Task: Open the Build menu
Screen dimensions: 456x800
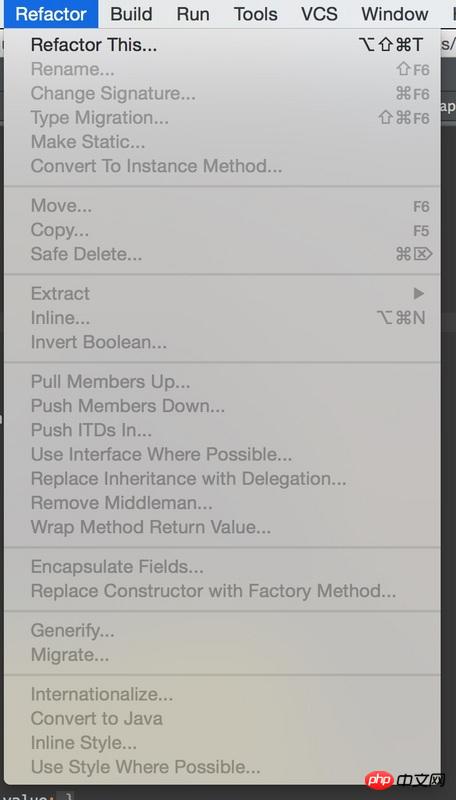Action: click(x=131, y=14)
